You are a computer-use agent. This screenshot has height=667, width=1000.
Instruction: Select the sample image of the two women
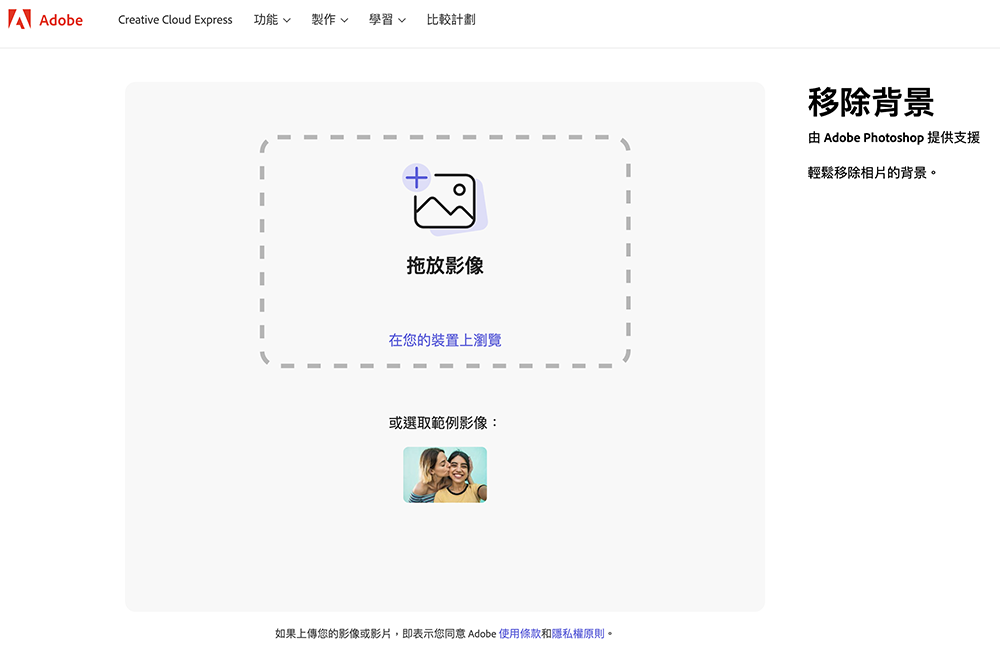(x=445, y=474)
